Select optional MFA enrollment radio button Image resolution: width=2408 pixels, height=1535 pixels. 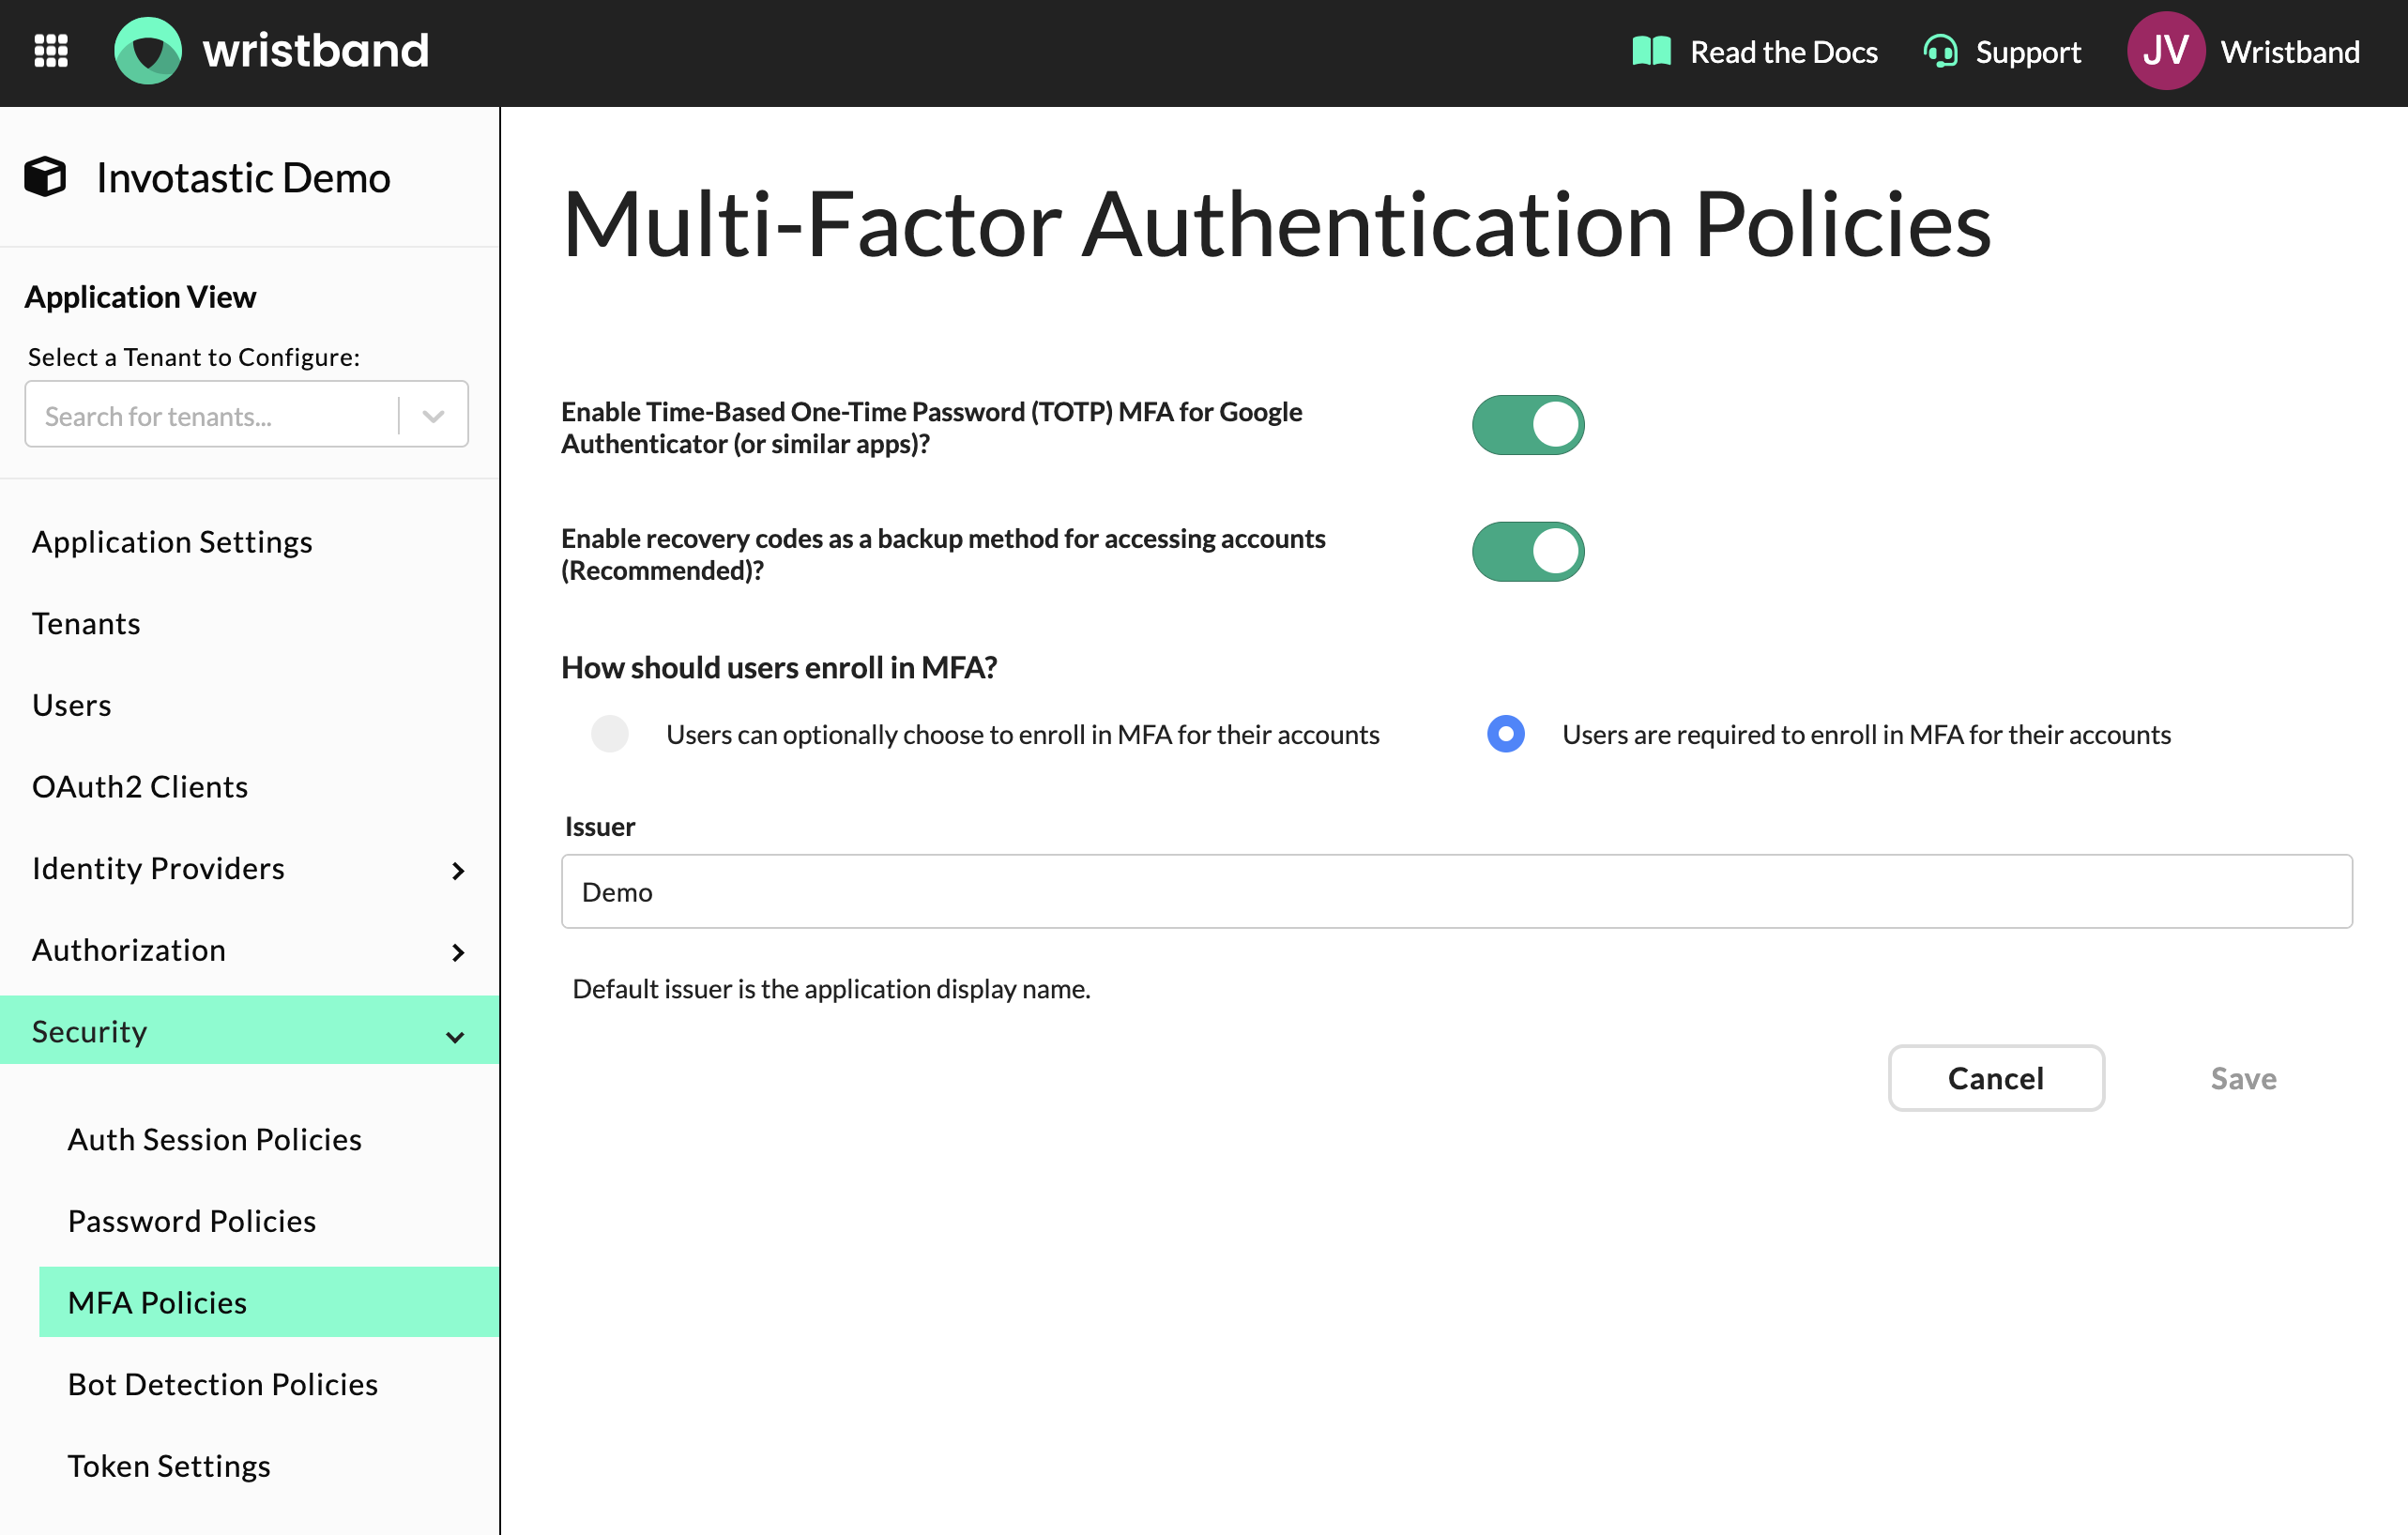coord(609,734)
